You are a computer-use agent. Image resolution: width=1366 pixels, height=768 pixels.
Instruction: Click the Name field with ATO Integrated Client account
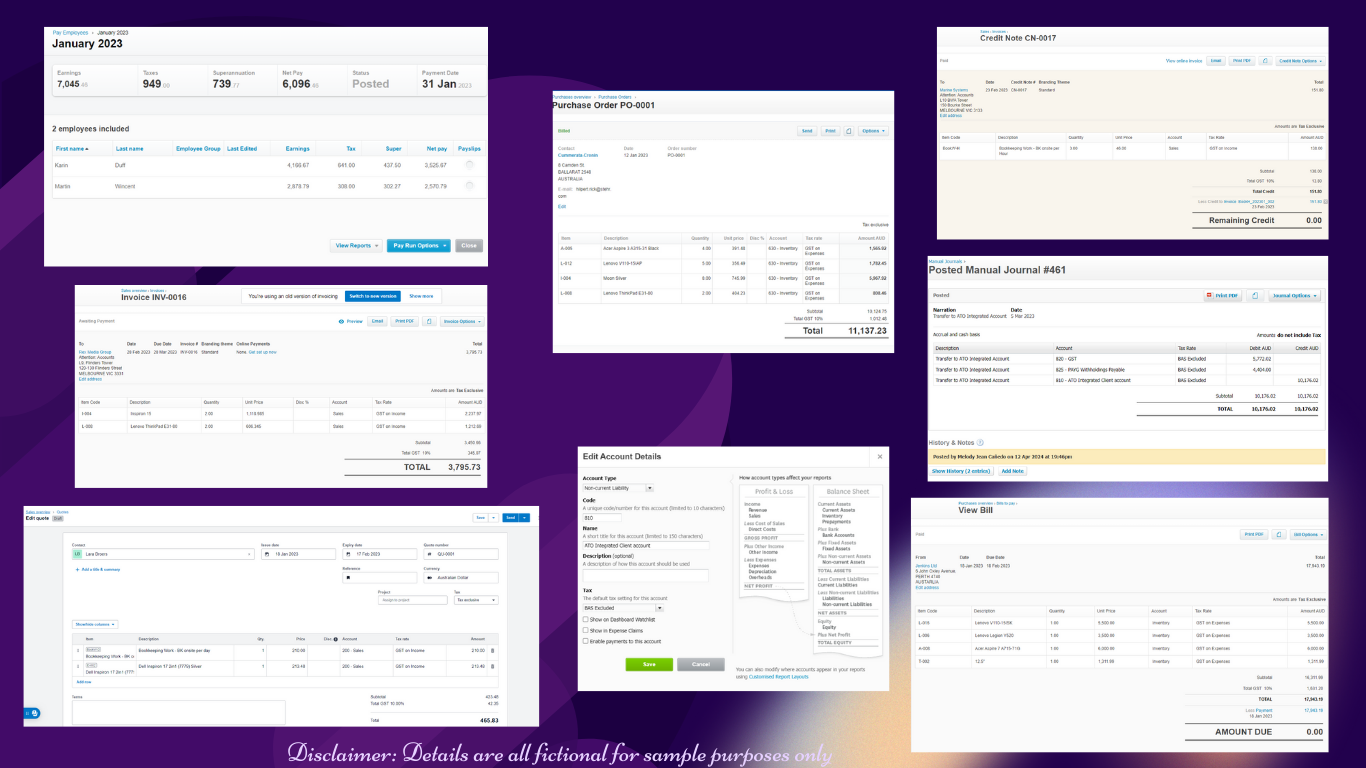[645, 546]
